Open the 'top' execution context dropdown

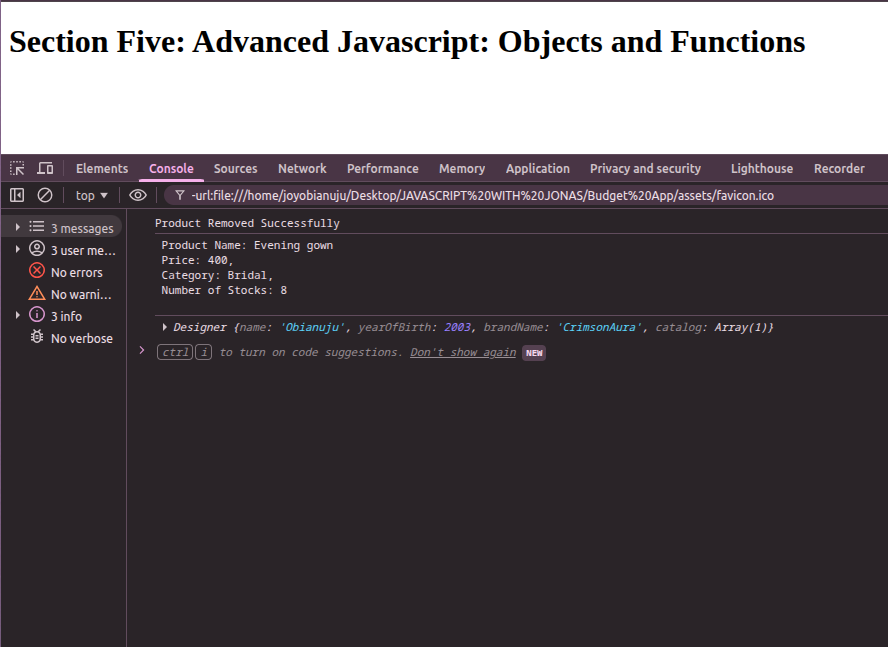tap(91, 194)
